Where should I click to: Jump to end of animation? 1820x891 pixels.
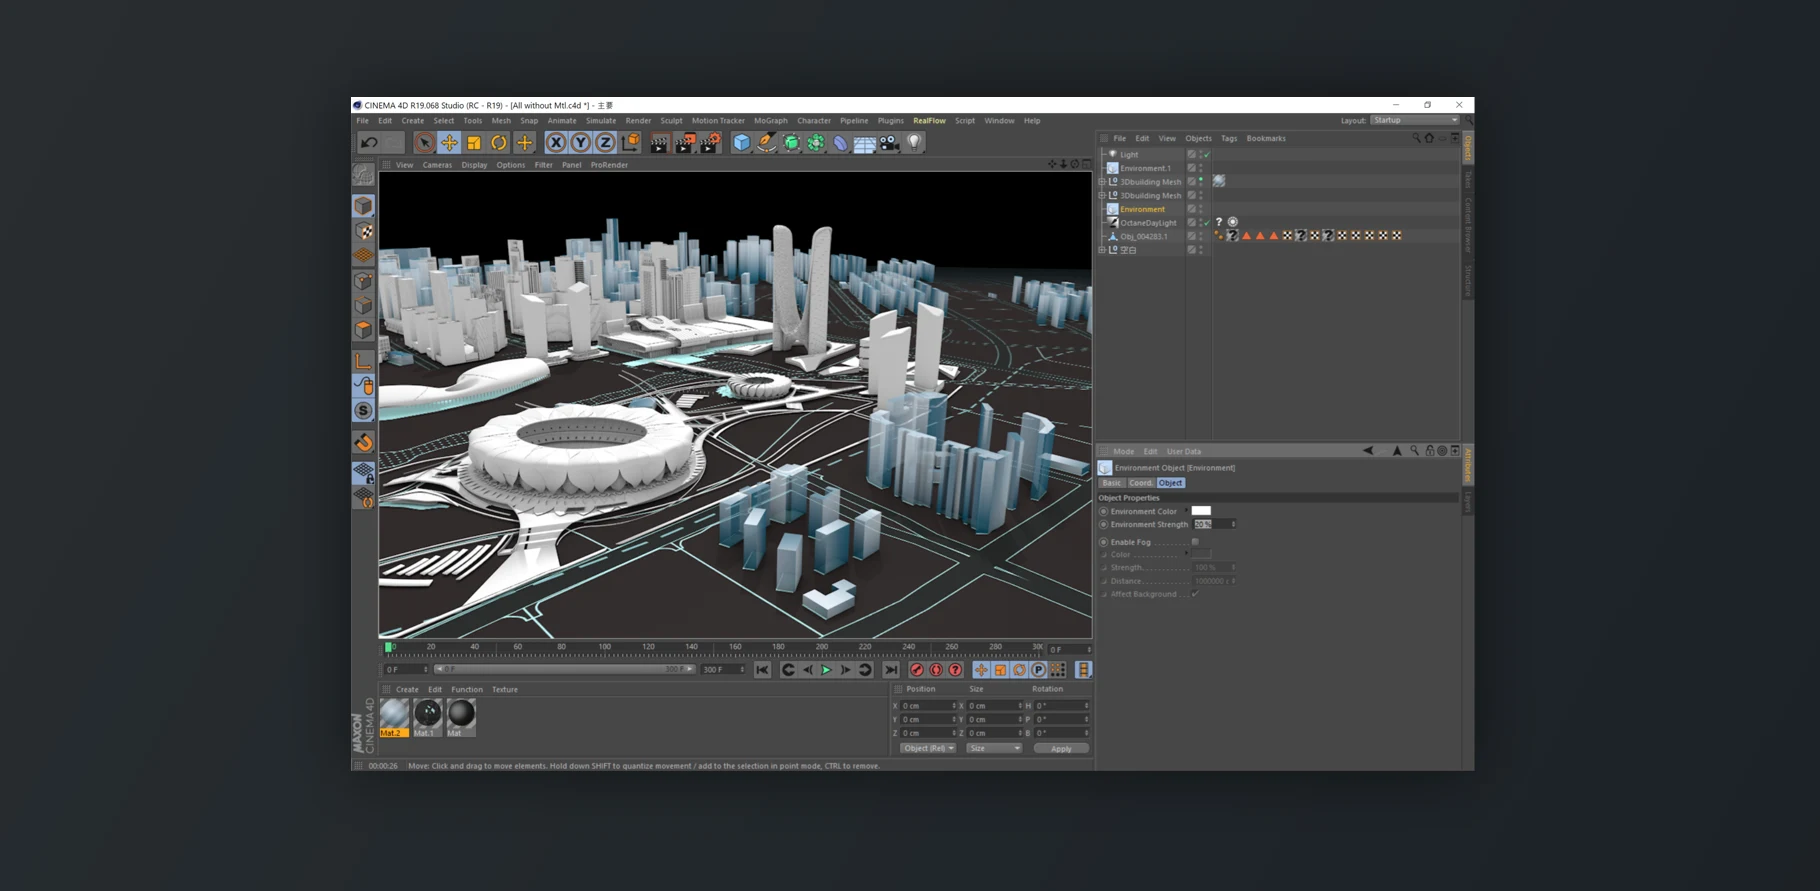pos(891,670)
